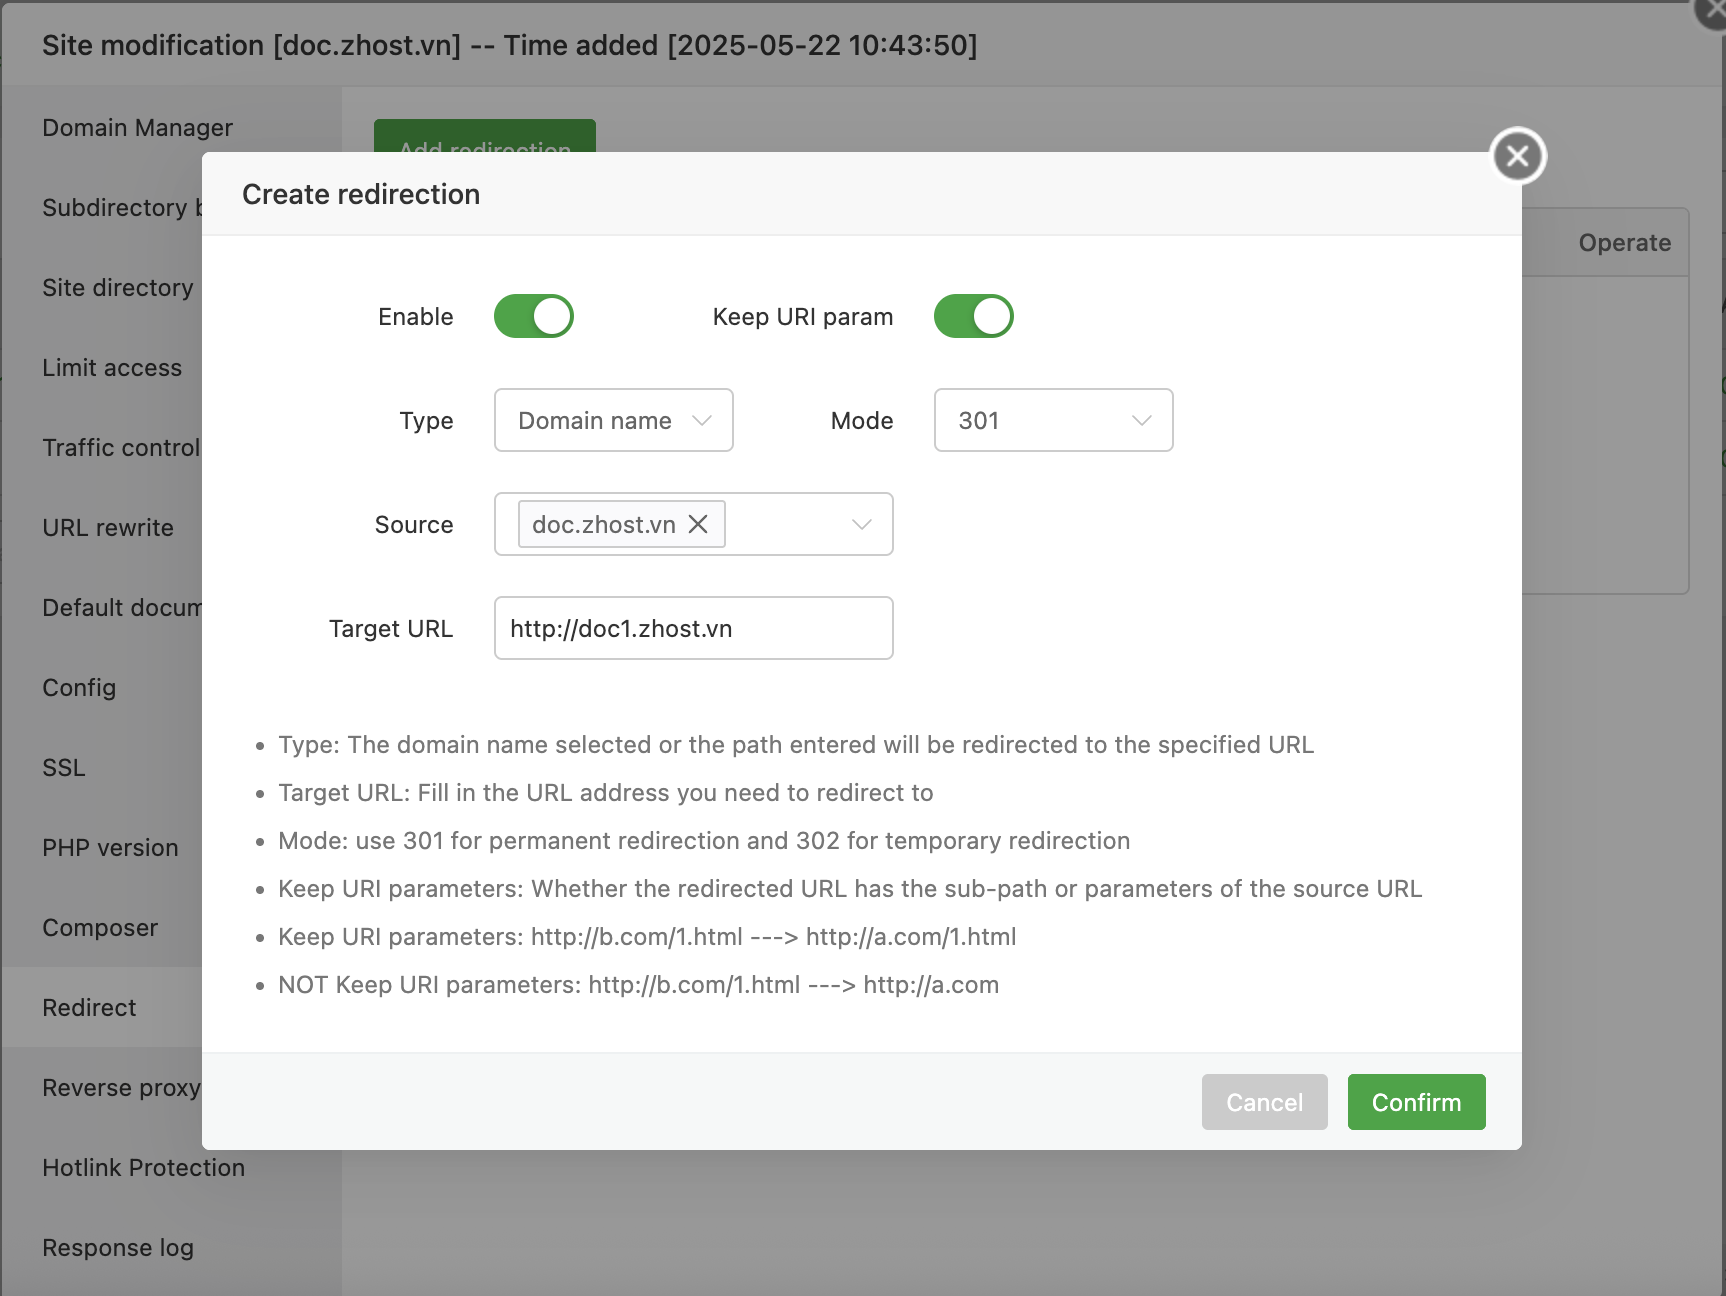Open the URL rewrite section
Image resolution: width=1726 pixels, height=1296 pixels.
[108, 528]
